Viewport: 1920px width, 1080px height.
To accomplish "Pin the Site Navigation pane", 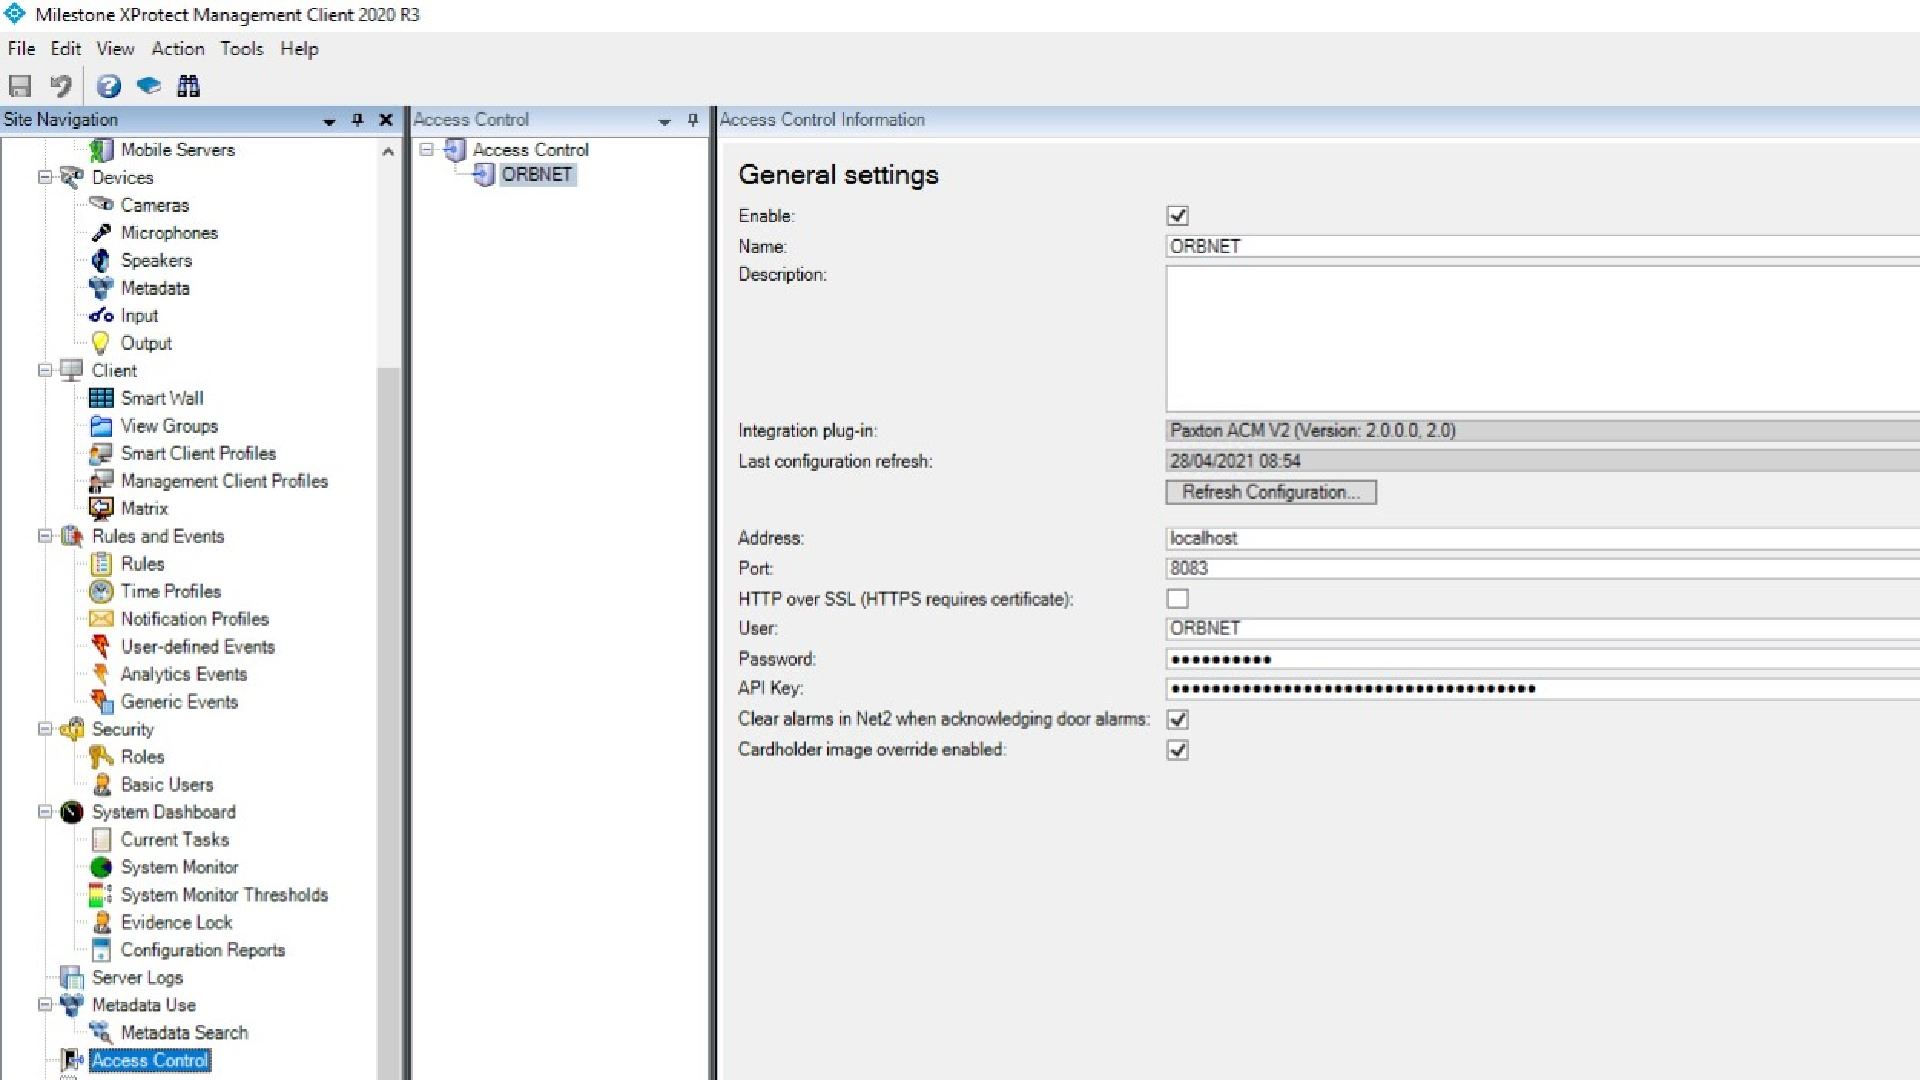I will tap(358, 120).
